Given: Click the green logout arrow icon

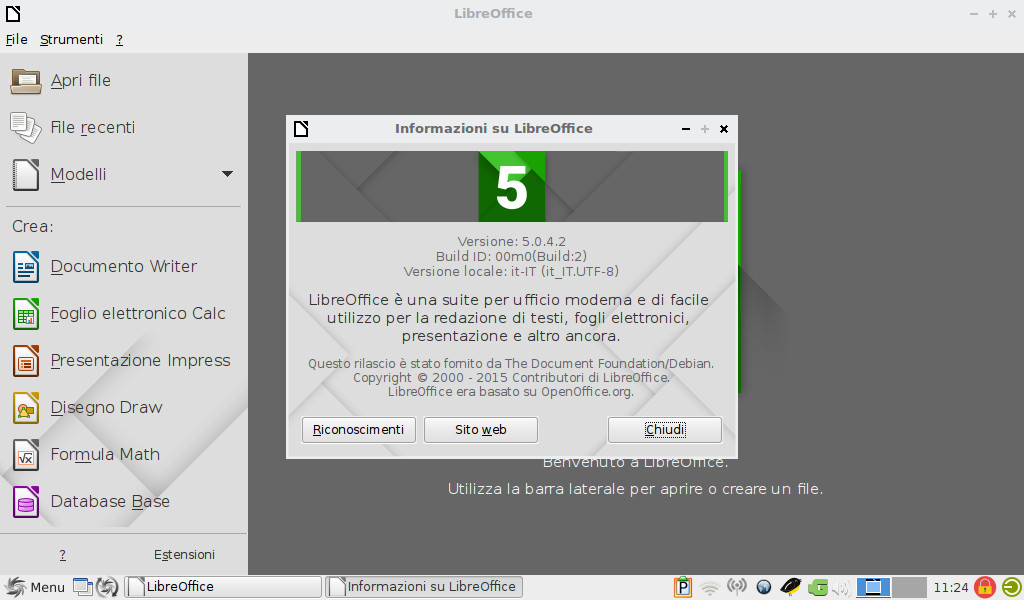Looking at the screenshot, I should 1012,587.
